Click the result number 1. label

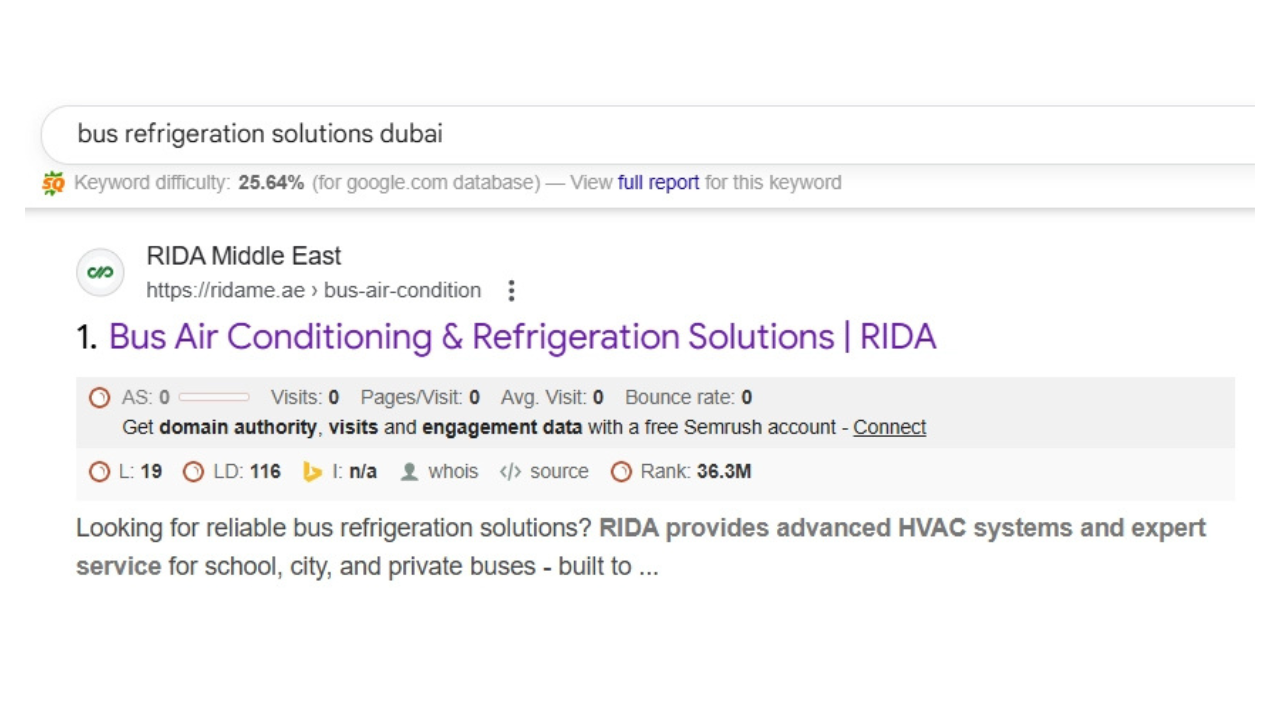(88, 337)
